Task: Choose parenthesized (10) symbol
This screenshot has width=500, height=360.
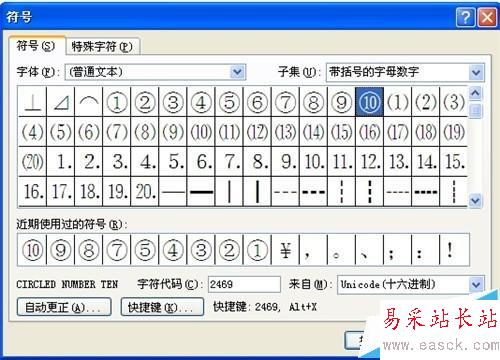Action: [201, 132]
